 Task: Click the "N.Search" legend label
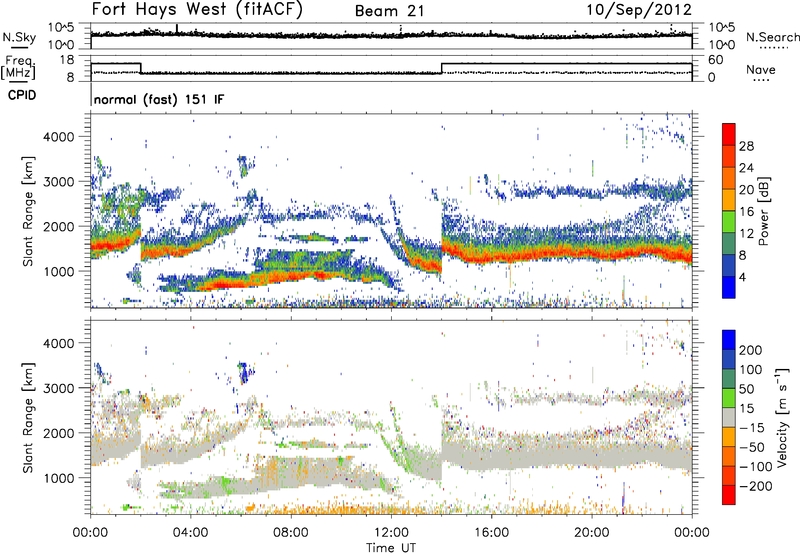[x=772, y=37]
